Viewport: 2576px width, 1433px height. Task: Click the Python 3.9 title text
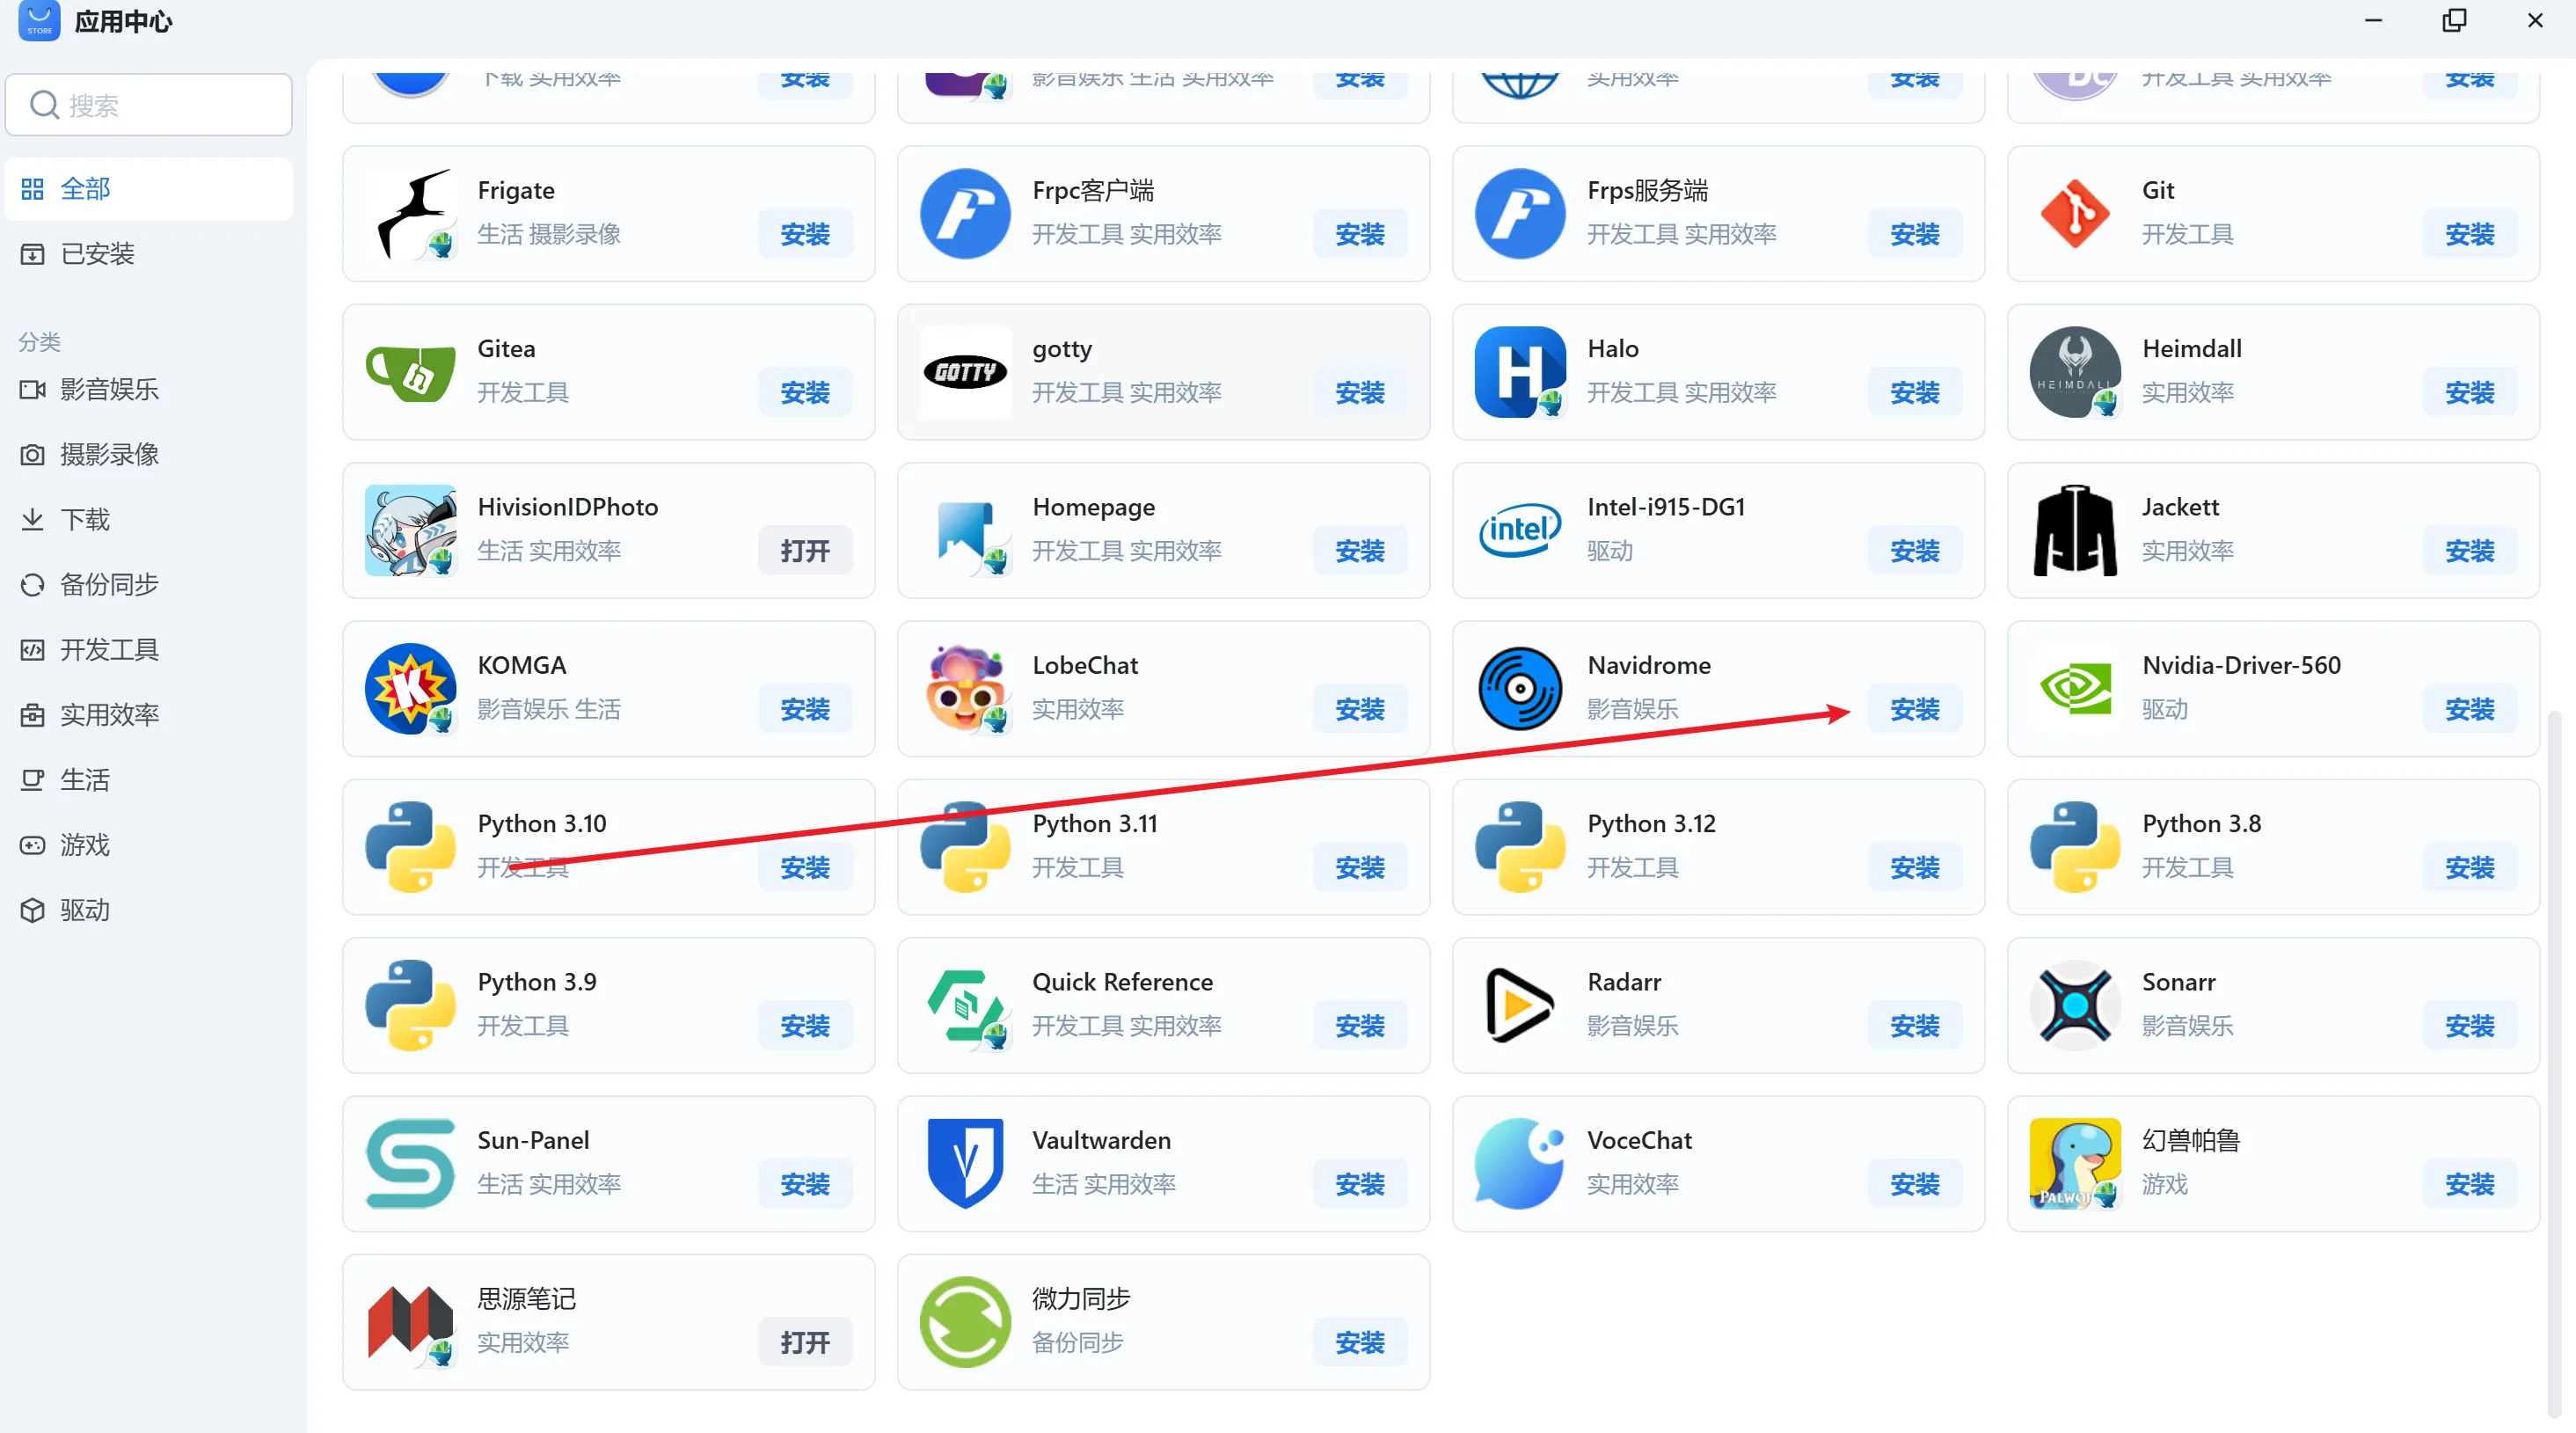point(537,982)
